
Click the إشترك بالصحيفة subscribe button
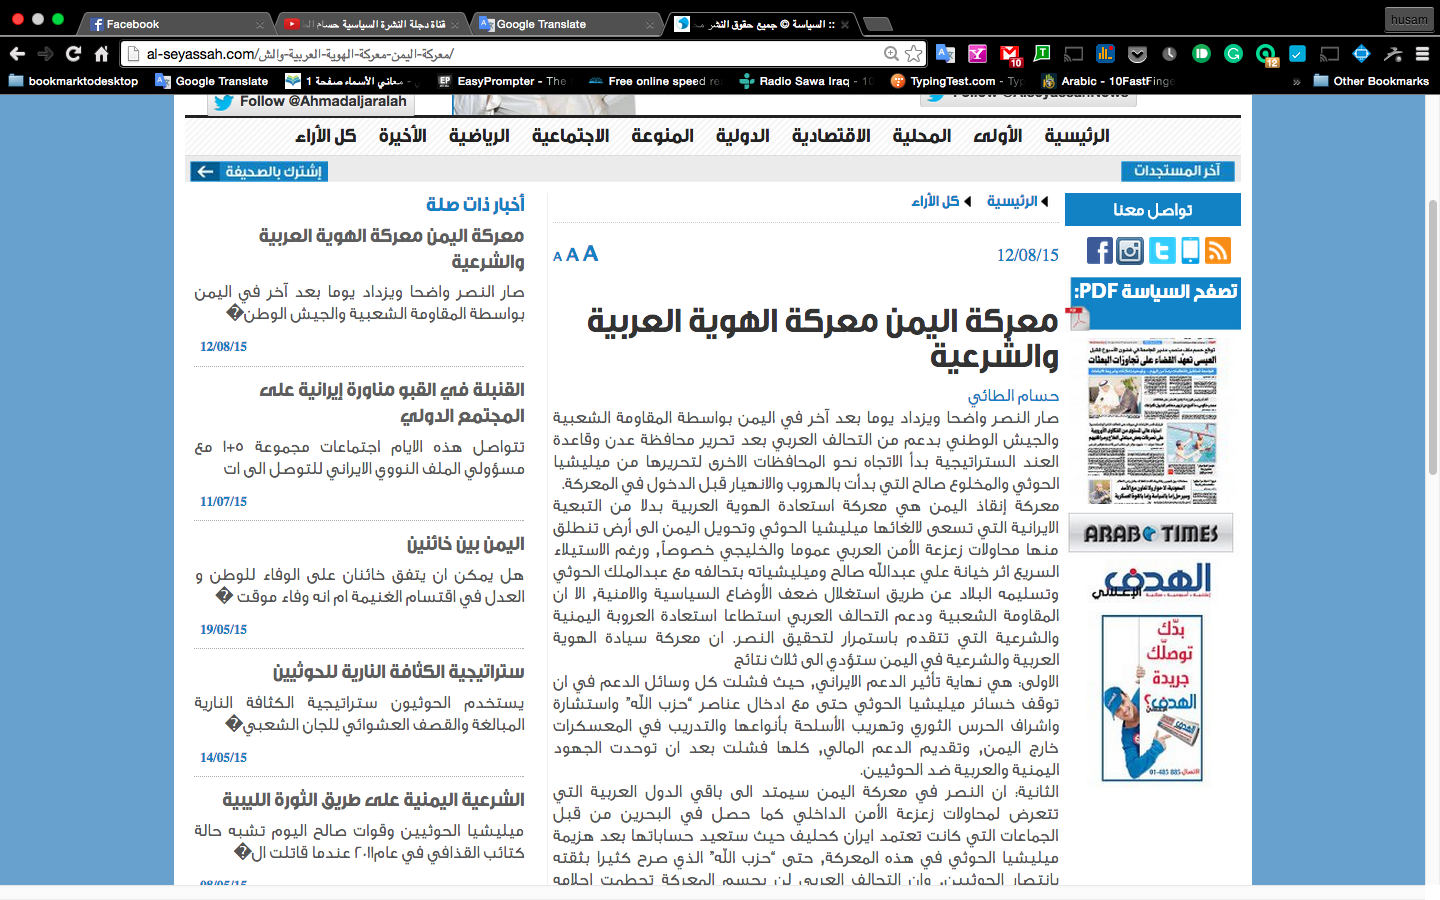coord(259,172)
